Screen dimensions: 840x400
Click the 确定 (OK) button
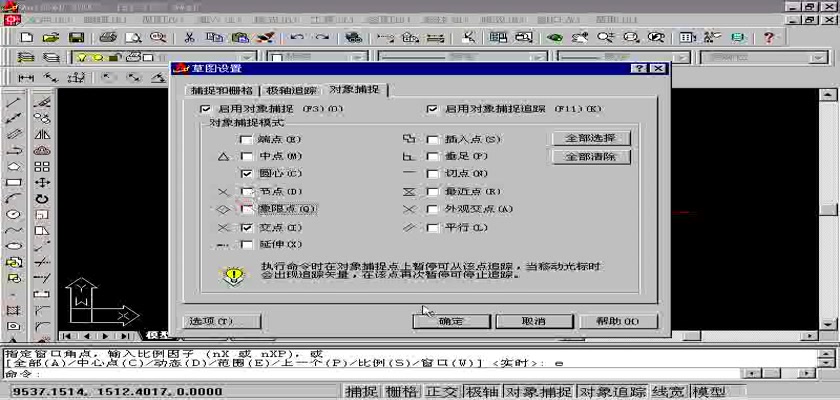450,321
